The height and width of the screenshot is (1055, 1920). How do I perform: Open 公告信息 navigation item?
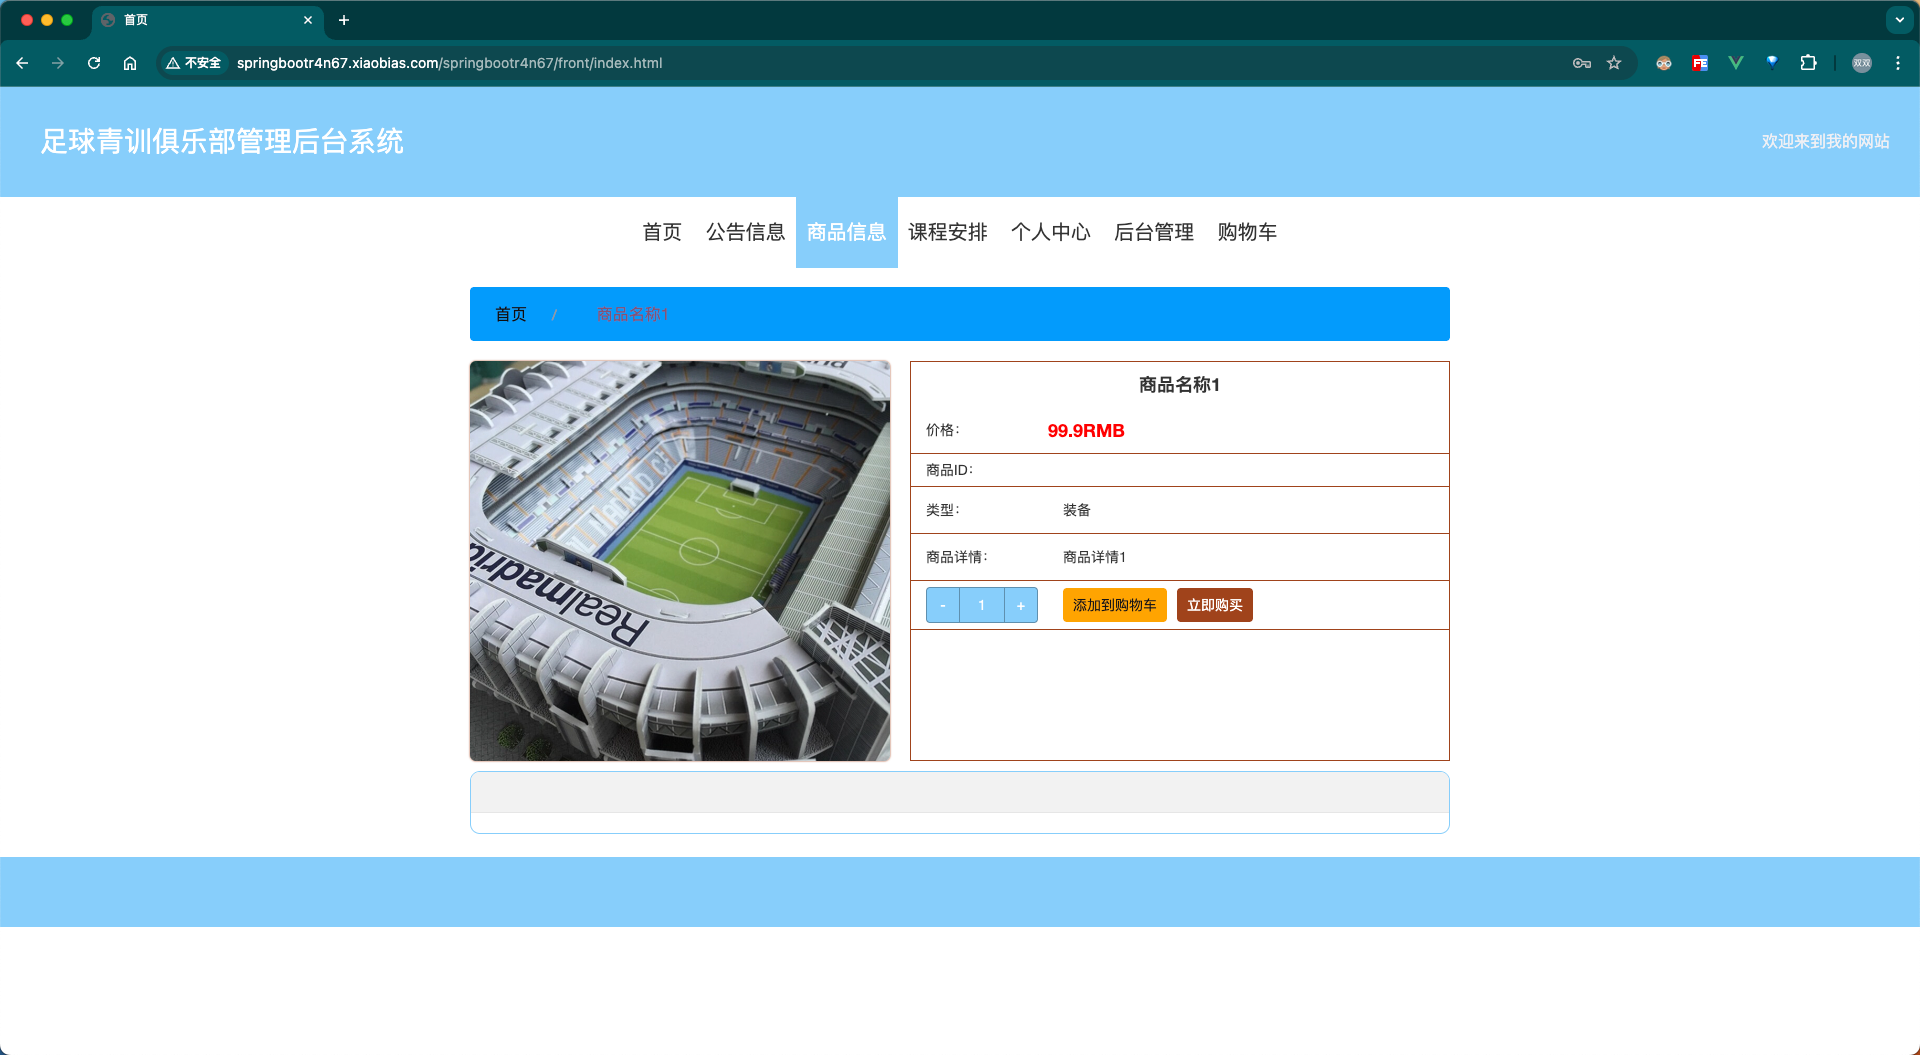click(x=745, y=232)
